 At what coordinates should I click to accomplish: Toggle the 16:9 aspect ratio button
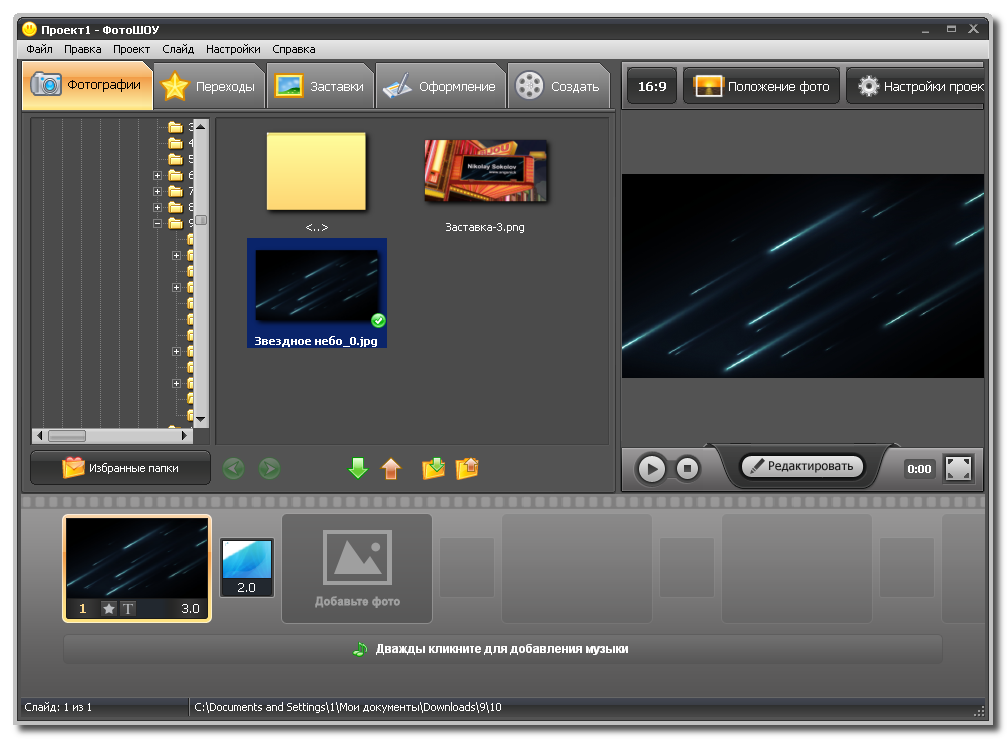pyautogui.click(x=652, y=87)
